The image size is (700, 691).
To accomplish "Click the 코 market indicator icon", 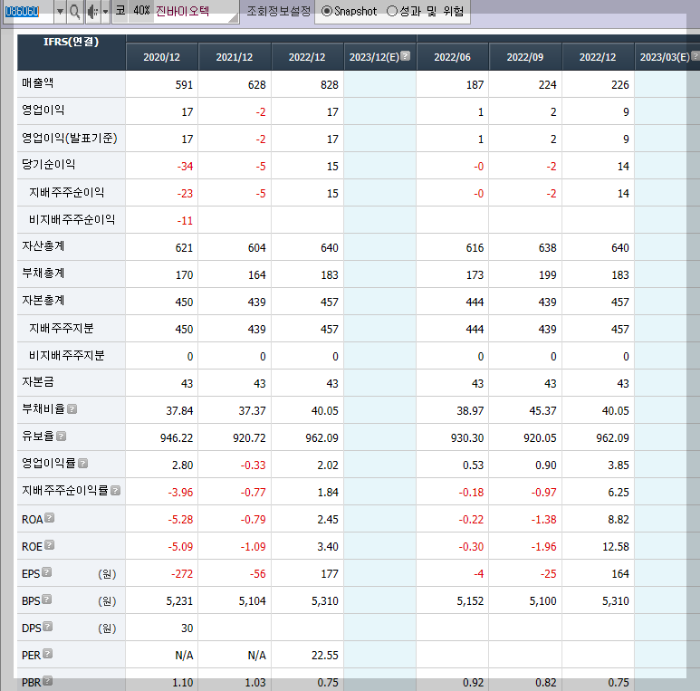I will pos(121,10).
